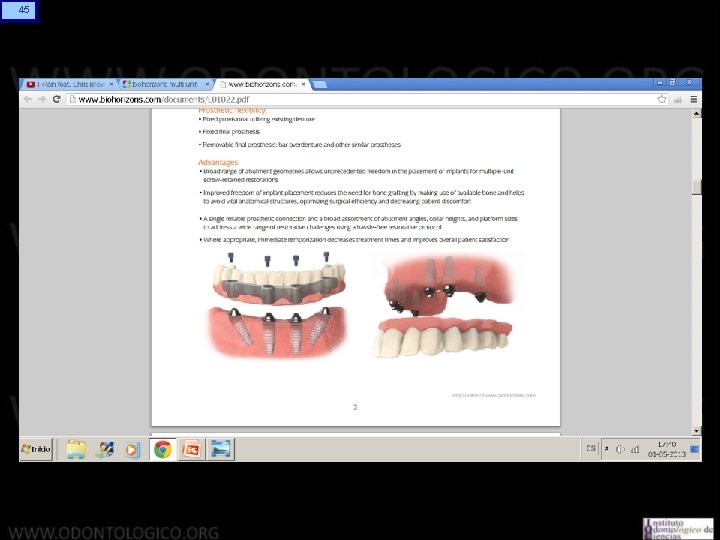Click the volume speaker tray icon
The image size is (720, 540).
pyautogui.click(x=620, y=450)
